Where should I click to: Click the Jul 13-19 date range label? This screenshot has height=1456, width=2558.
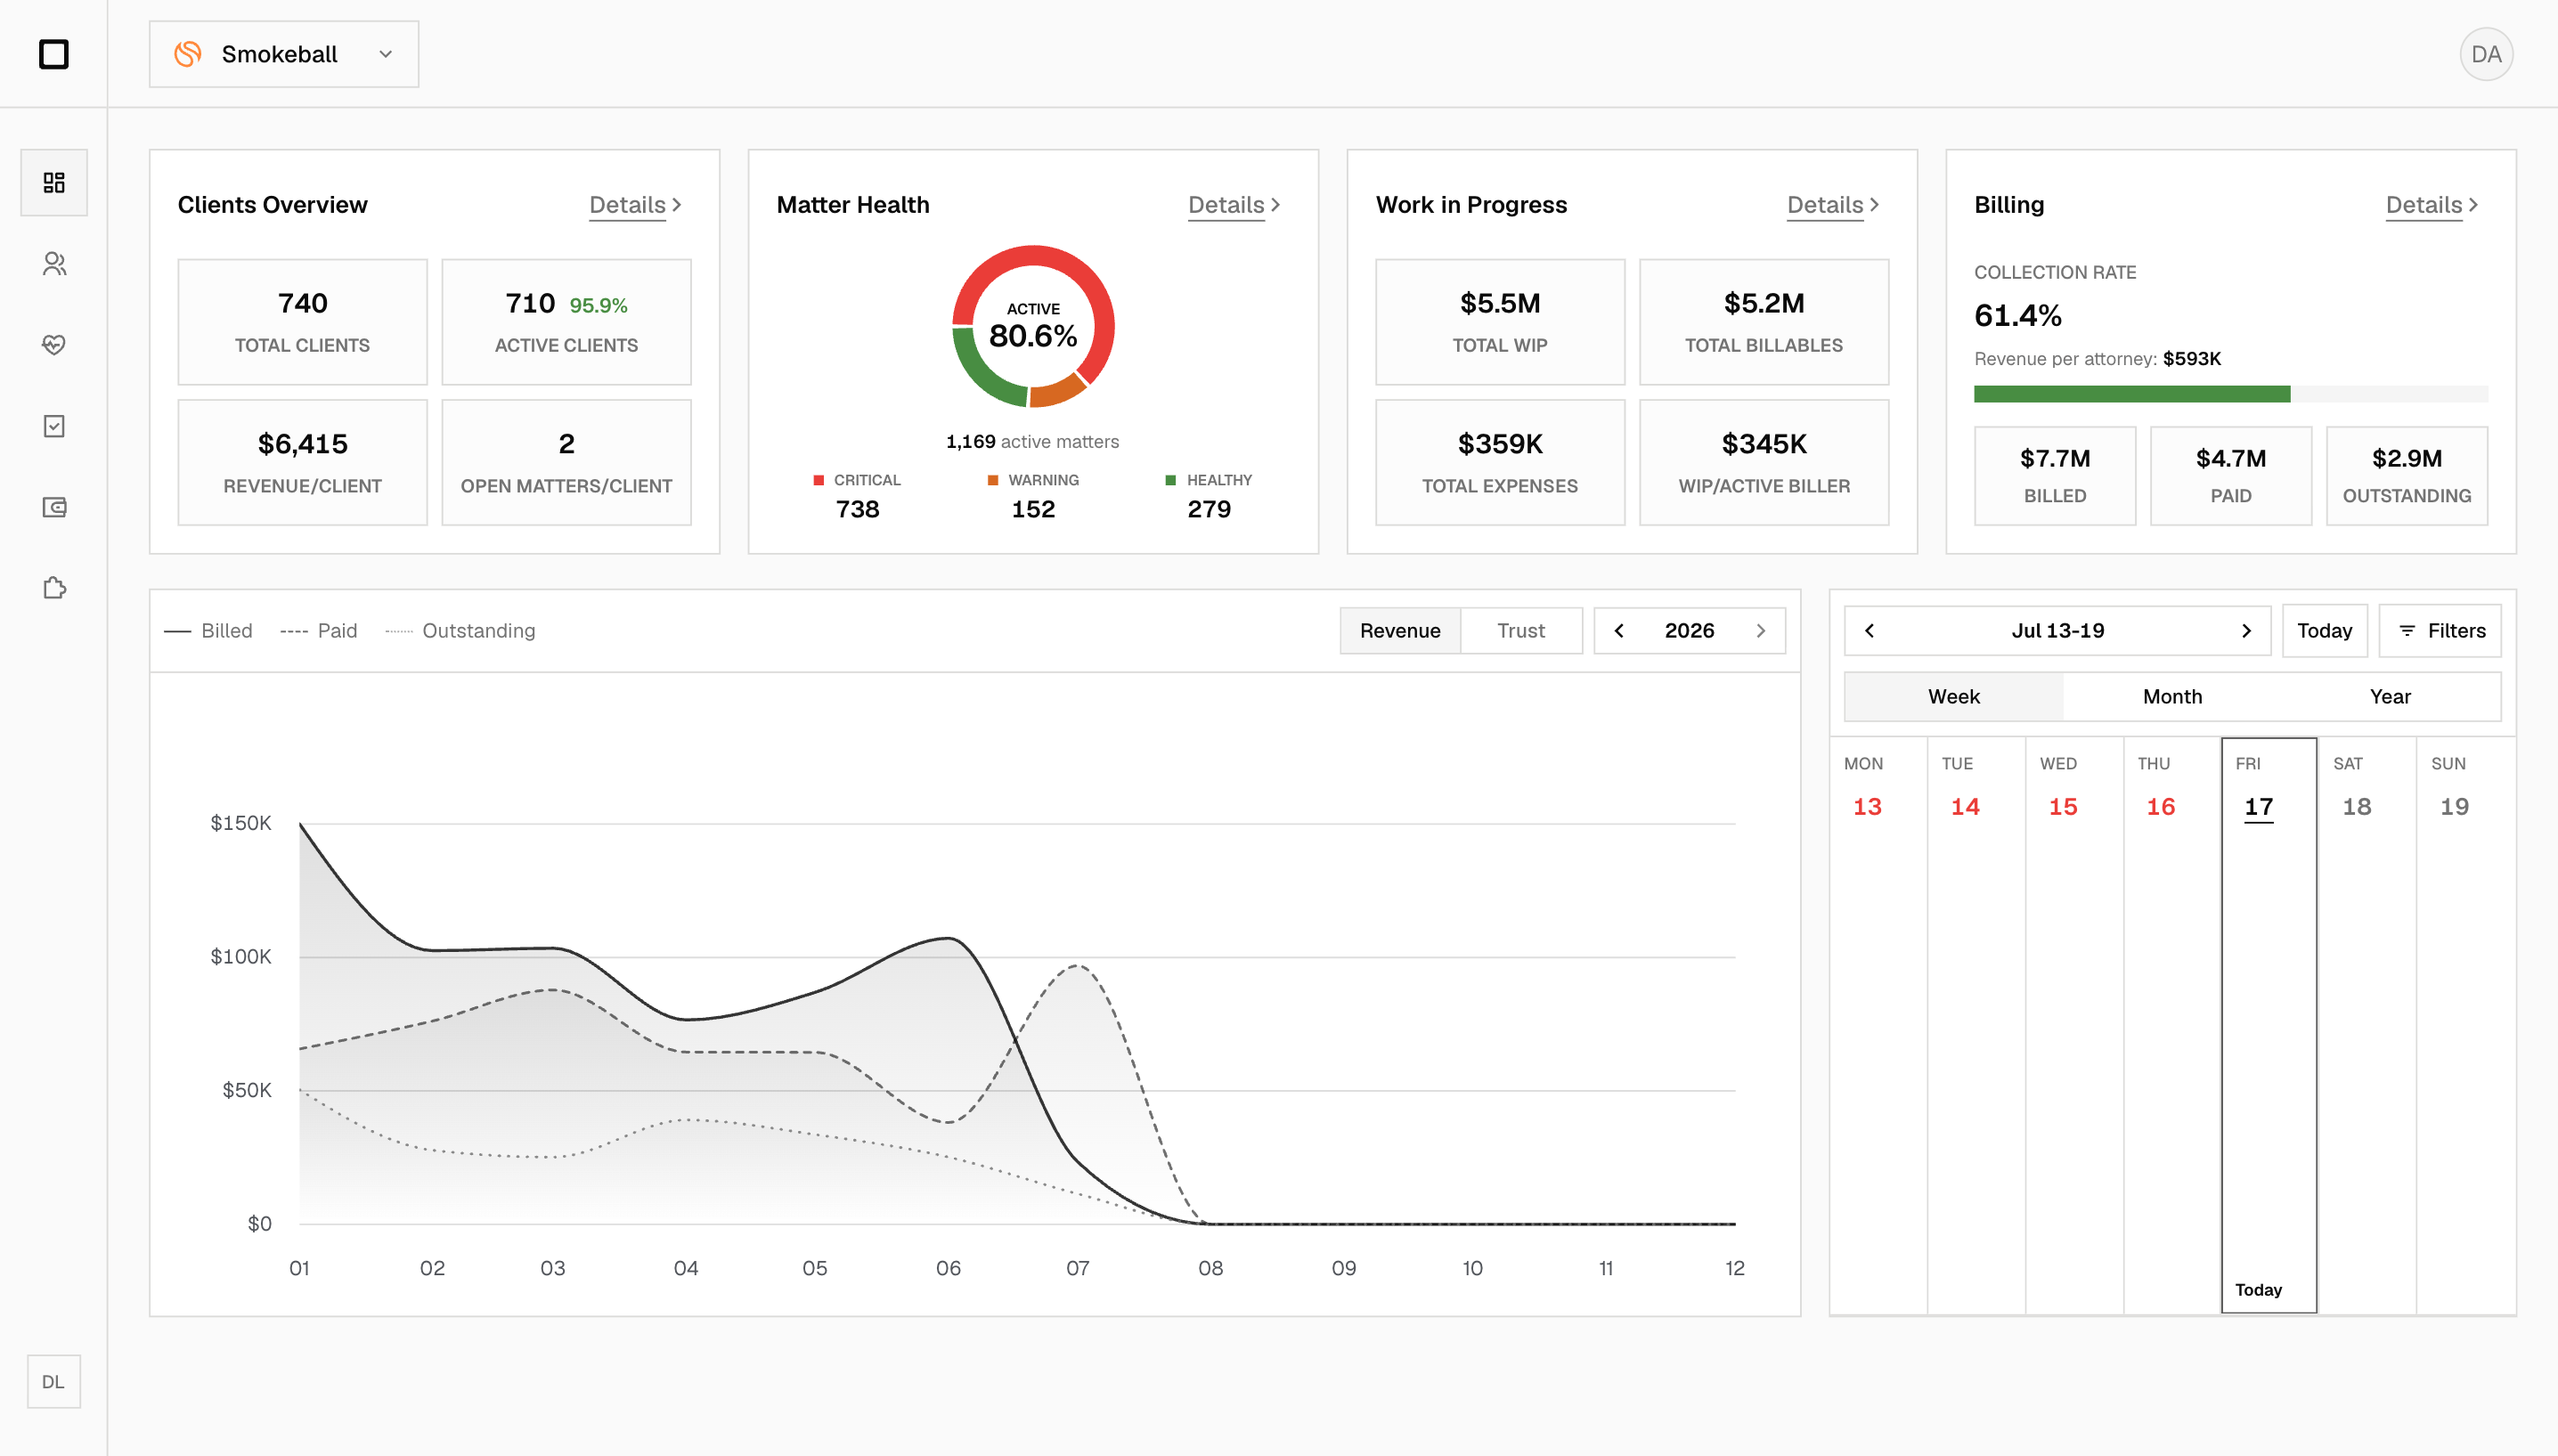tap(2058, 630)
